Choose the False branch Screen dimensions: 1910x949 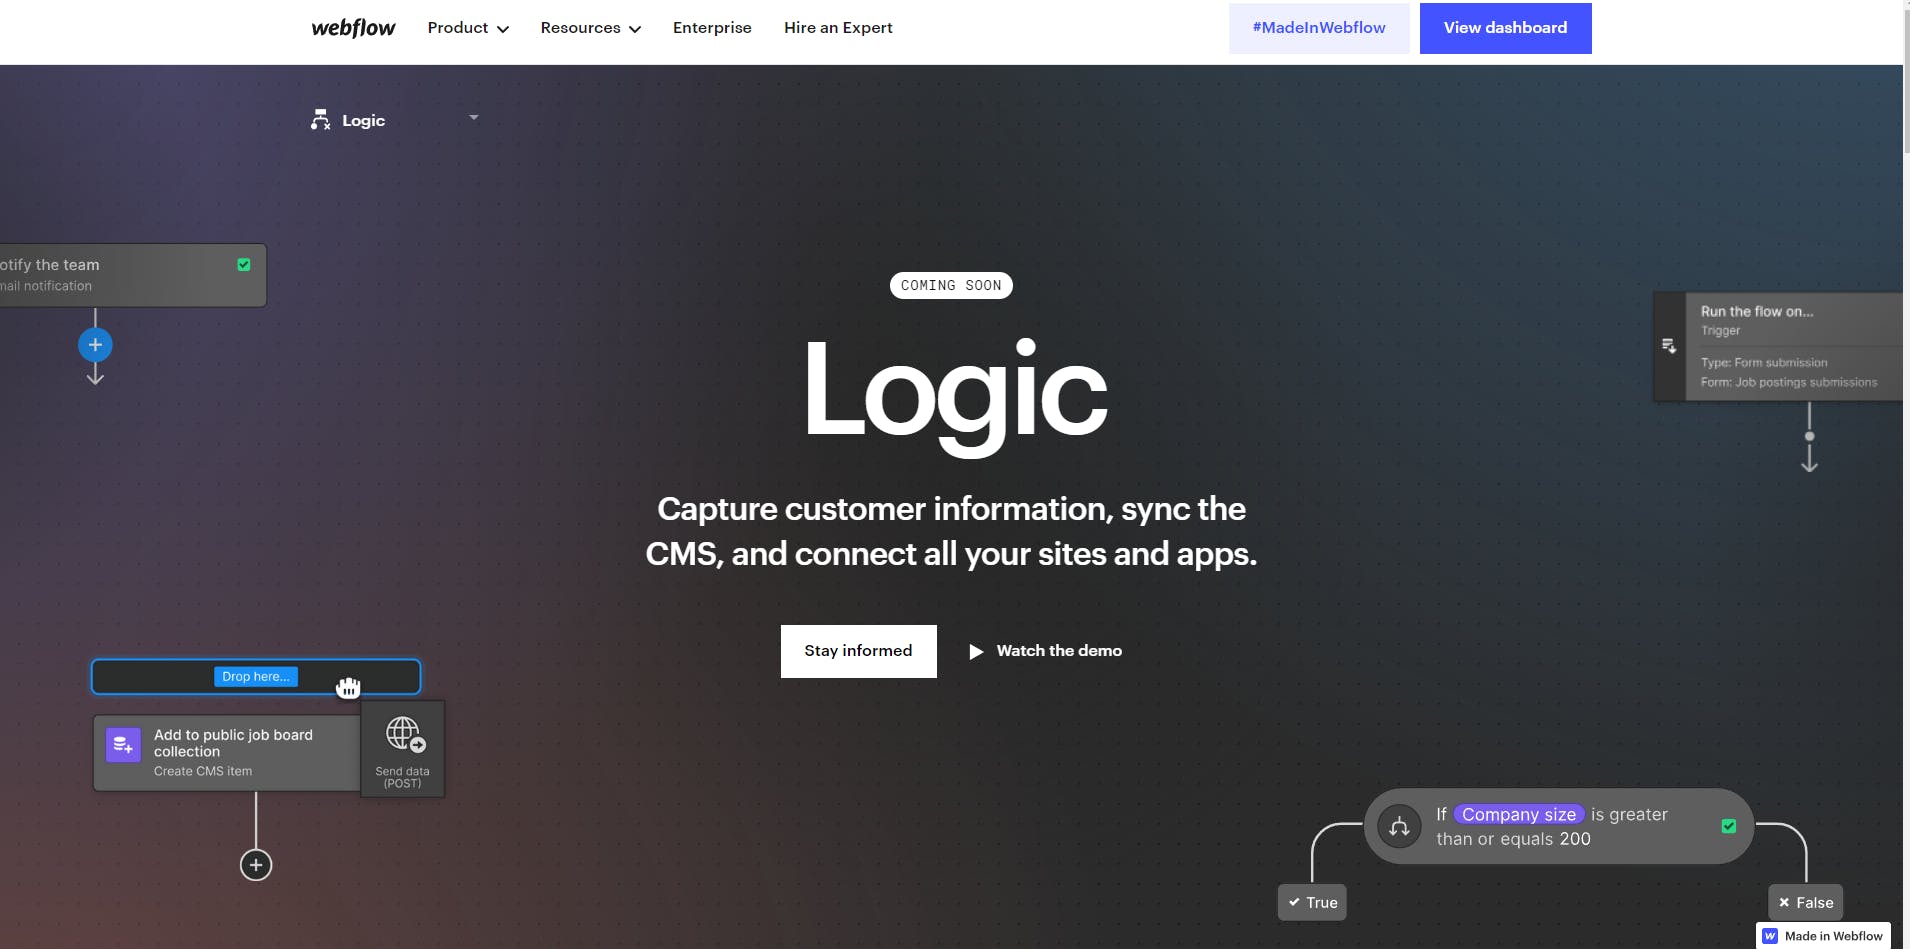1805,903
